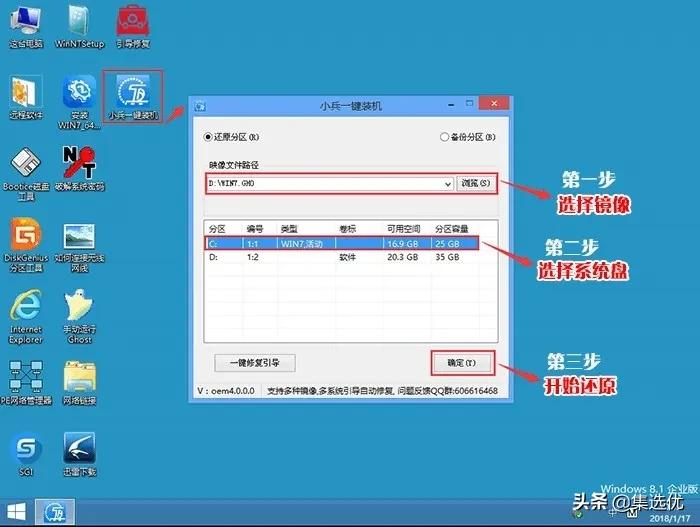Click the 35 GB capacity cell
This screenshot has width=700, height=527.
pos(447,257)
